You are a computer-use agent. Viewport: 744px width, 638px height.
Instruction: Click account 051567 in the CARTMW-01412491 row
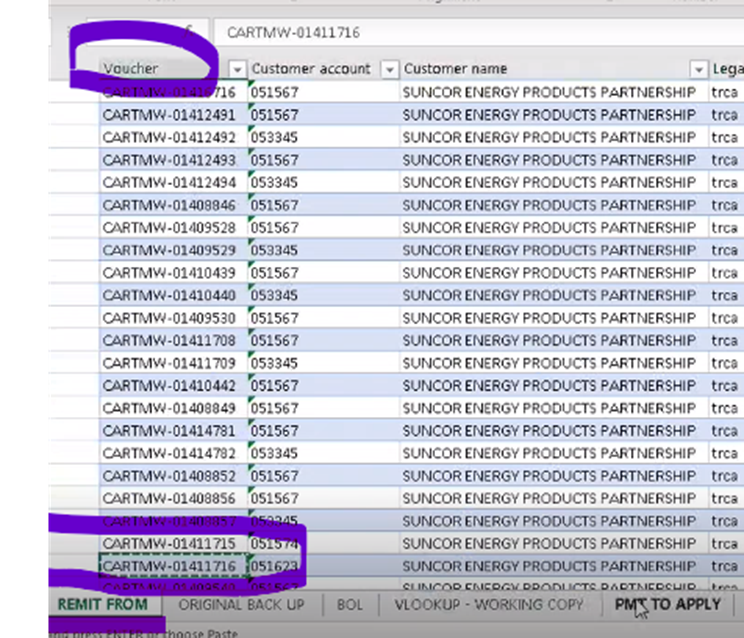point(324,115)
